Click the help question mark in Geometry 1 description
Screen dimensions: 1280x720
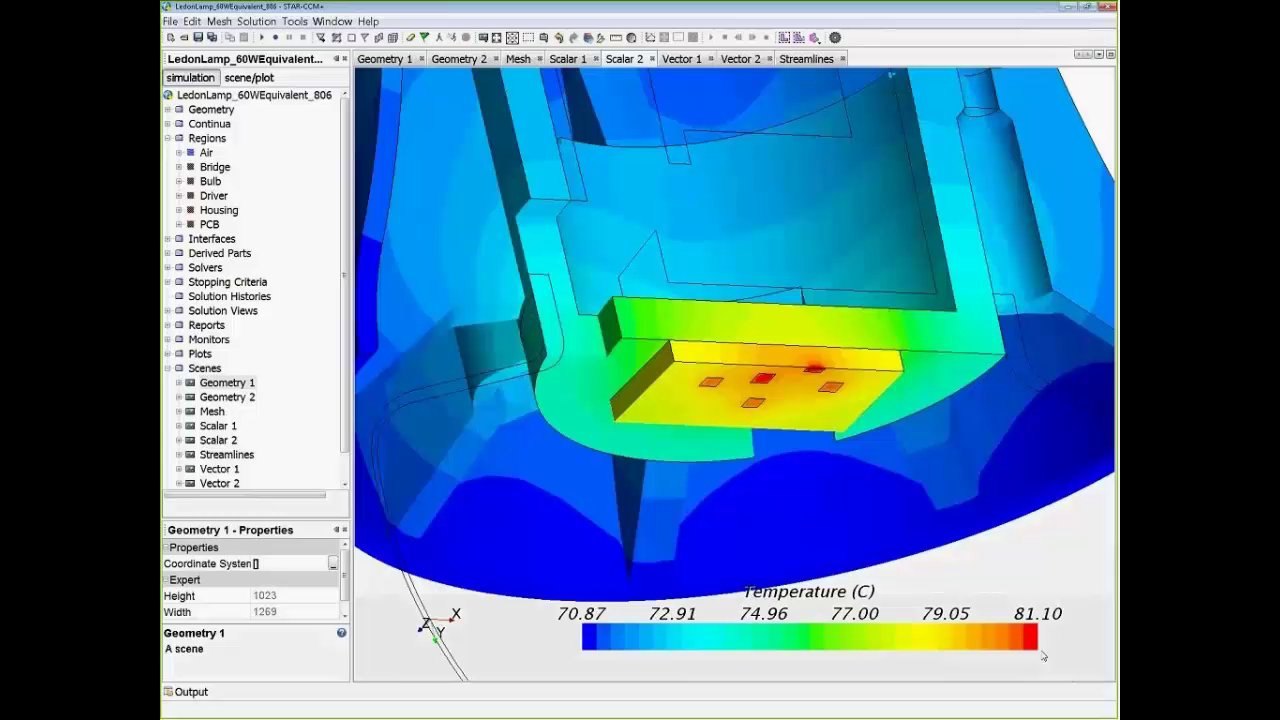click(x=341, y=633)
